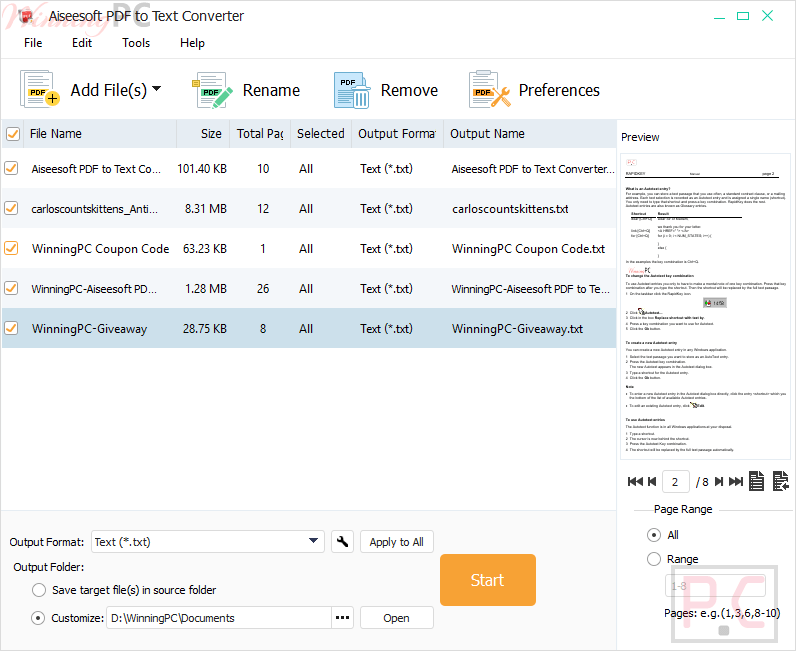Choose Save target file(s) in source folder
796x651 pixels.
[x=39, y=590]
